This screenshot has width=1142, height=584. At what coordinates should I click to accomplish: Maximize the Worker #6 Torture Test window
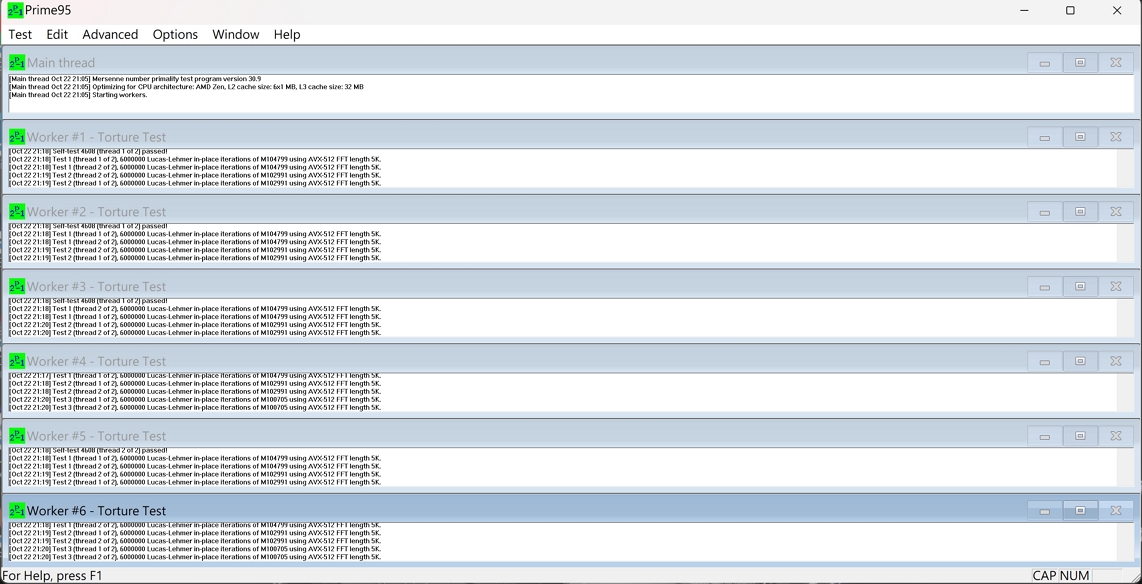[1080, 510]
